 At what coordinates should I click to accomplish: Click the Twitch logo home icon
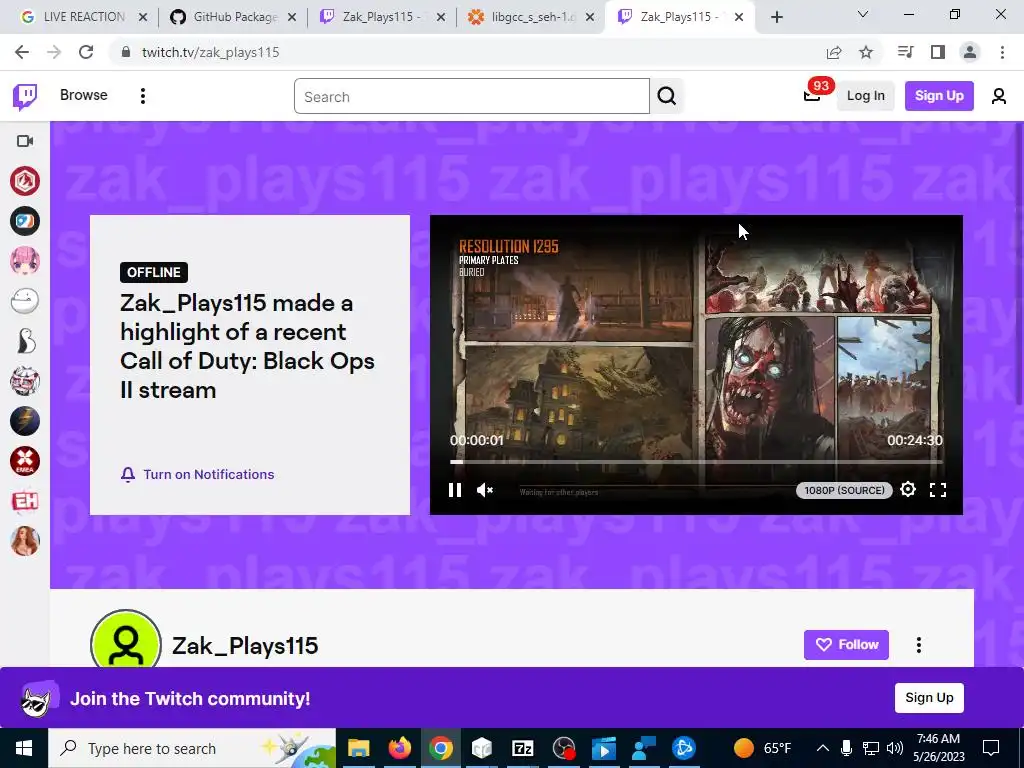(25, 97)
